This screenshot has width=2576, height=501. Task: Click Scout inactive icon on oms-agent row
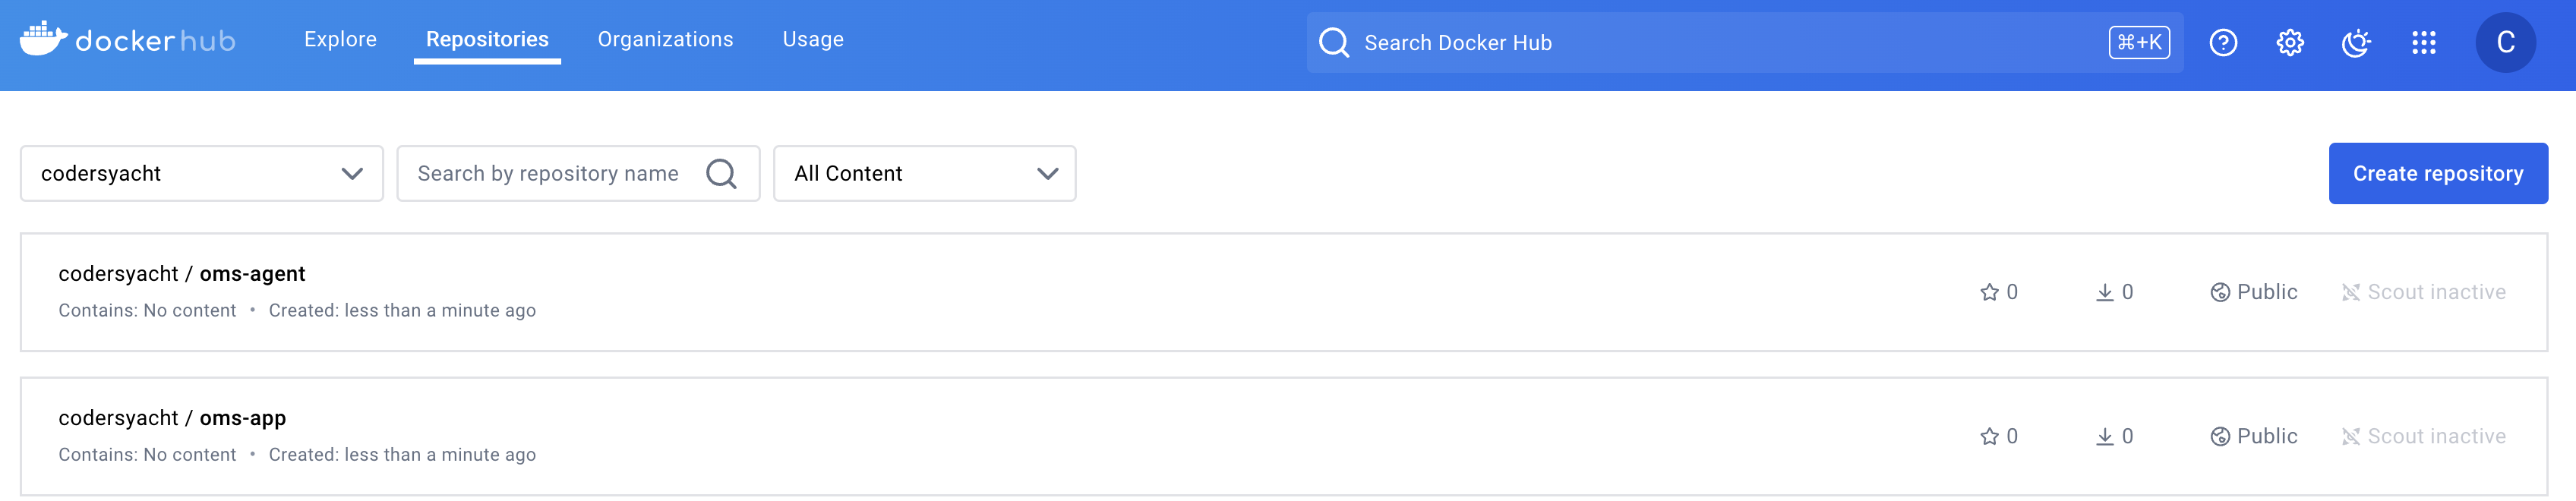(x=2350, y=292)
